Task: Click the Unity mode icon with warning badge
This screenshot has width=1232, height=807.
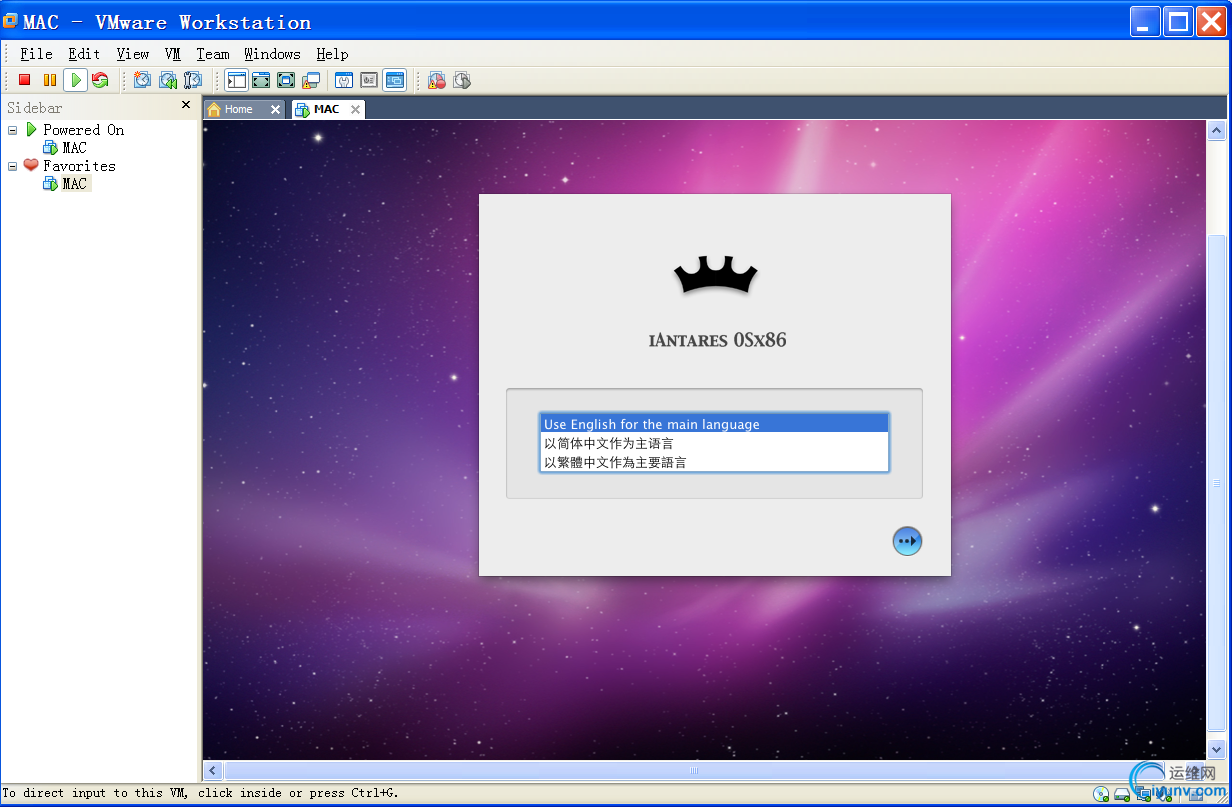Action: pyautogui.click(x=311, y=80)
